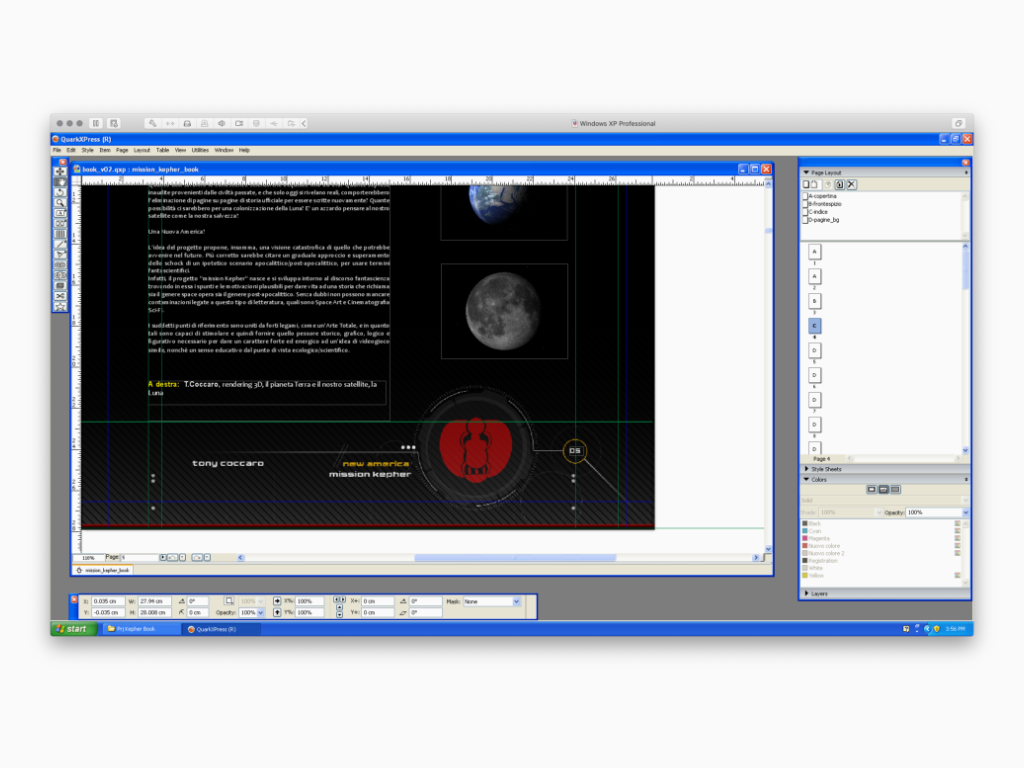The height and width of the screenshot is (768, 1024).
Task: Select the Composition Zones tool
Action: 60,286
